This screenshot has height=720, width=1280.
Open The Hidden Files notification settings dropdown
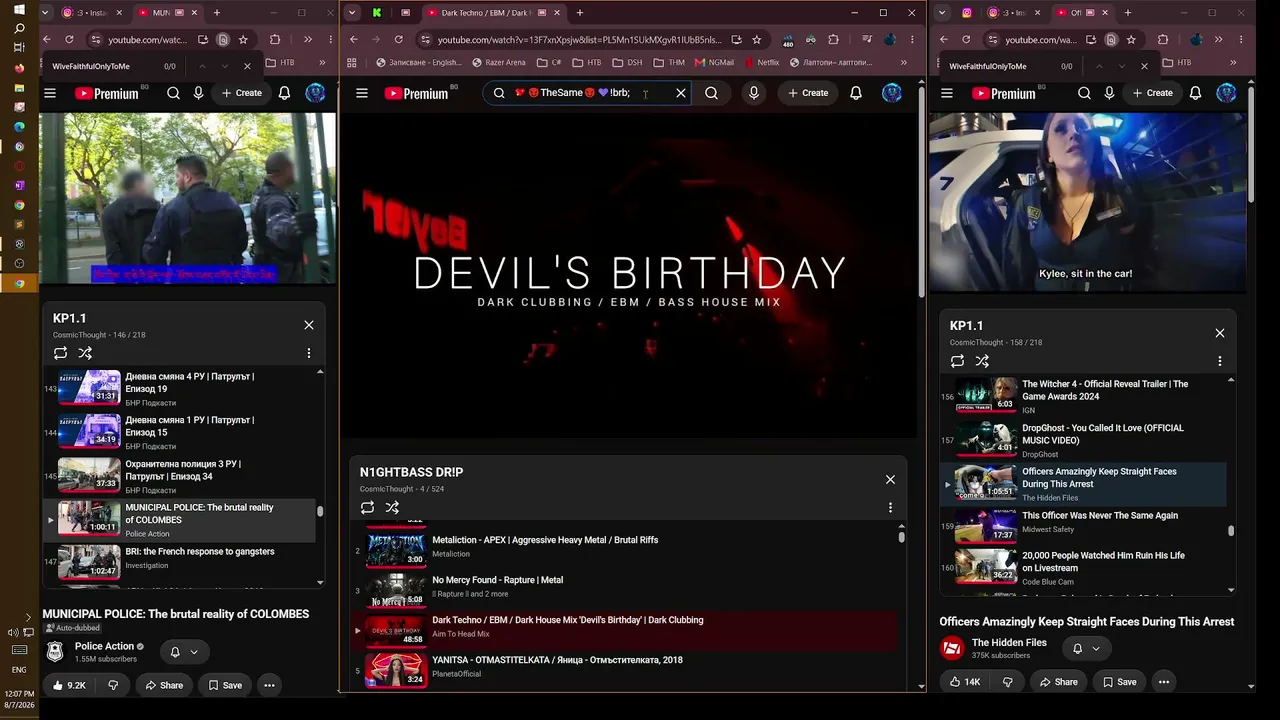point(1087,648)
